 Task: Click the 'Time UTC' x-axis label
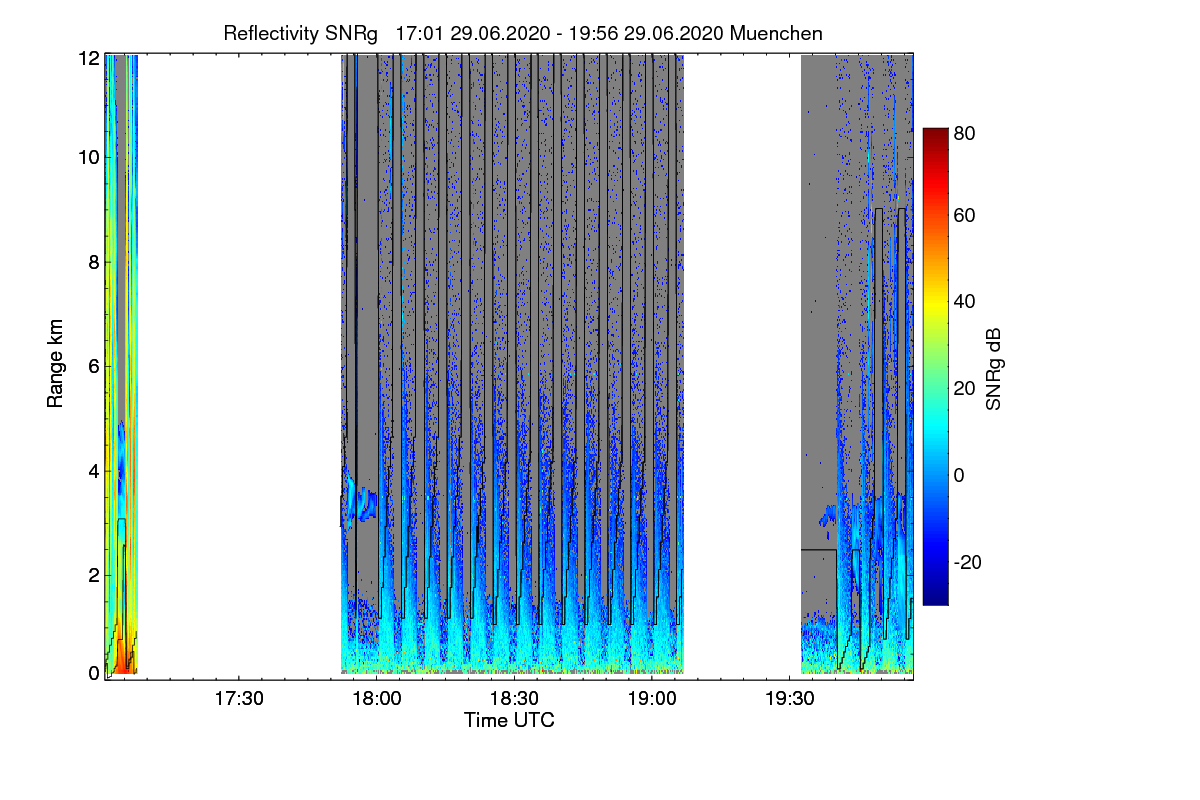509,720
